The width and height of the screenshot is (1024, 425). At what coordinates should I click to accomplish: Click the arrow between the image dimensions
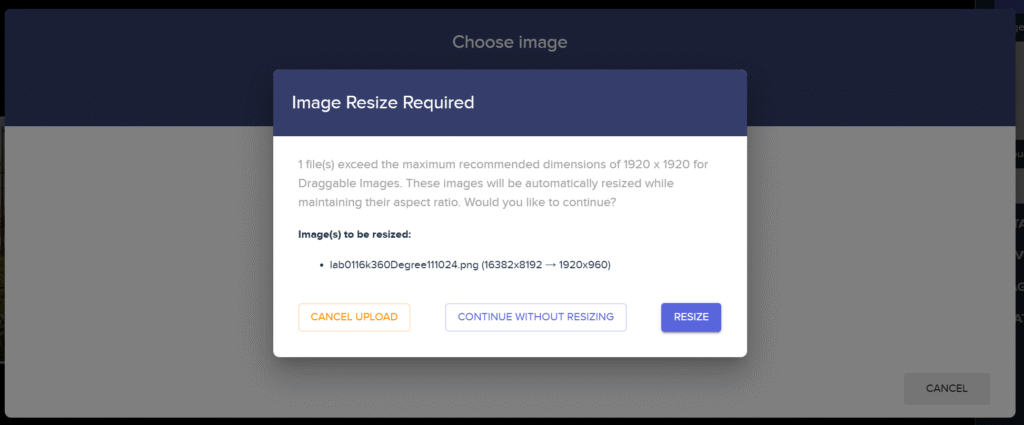click(551, 266)
